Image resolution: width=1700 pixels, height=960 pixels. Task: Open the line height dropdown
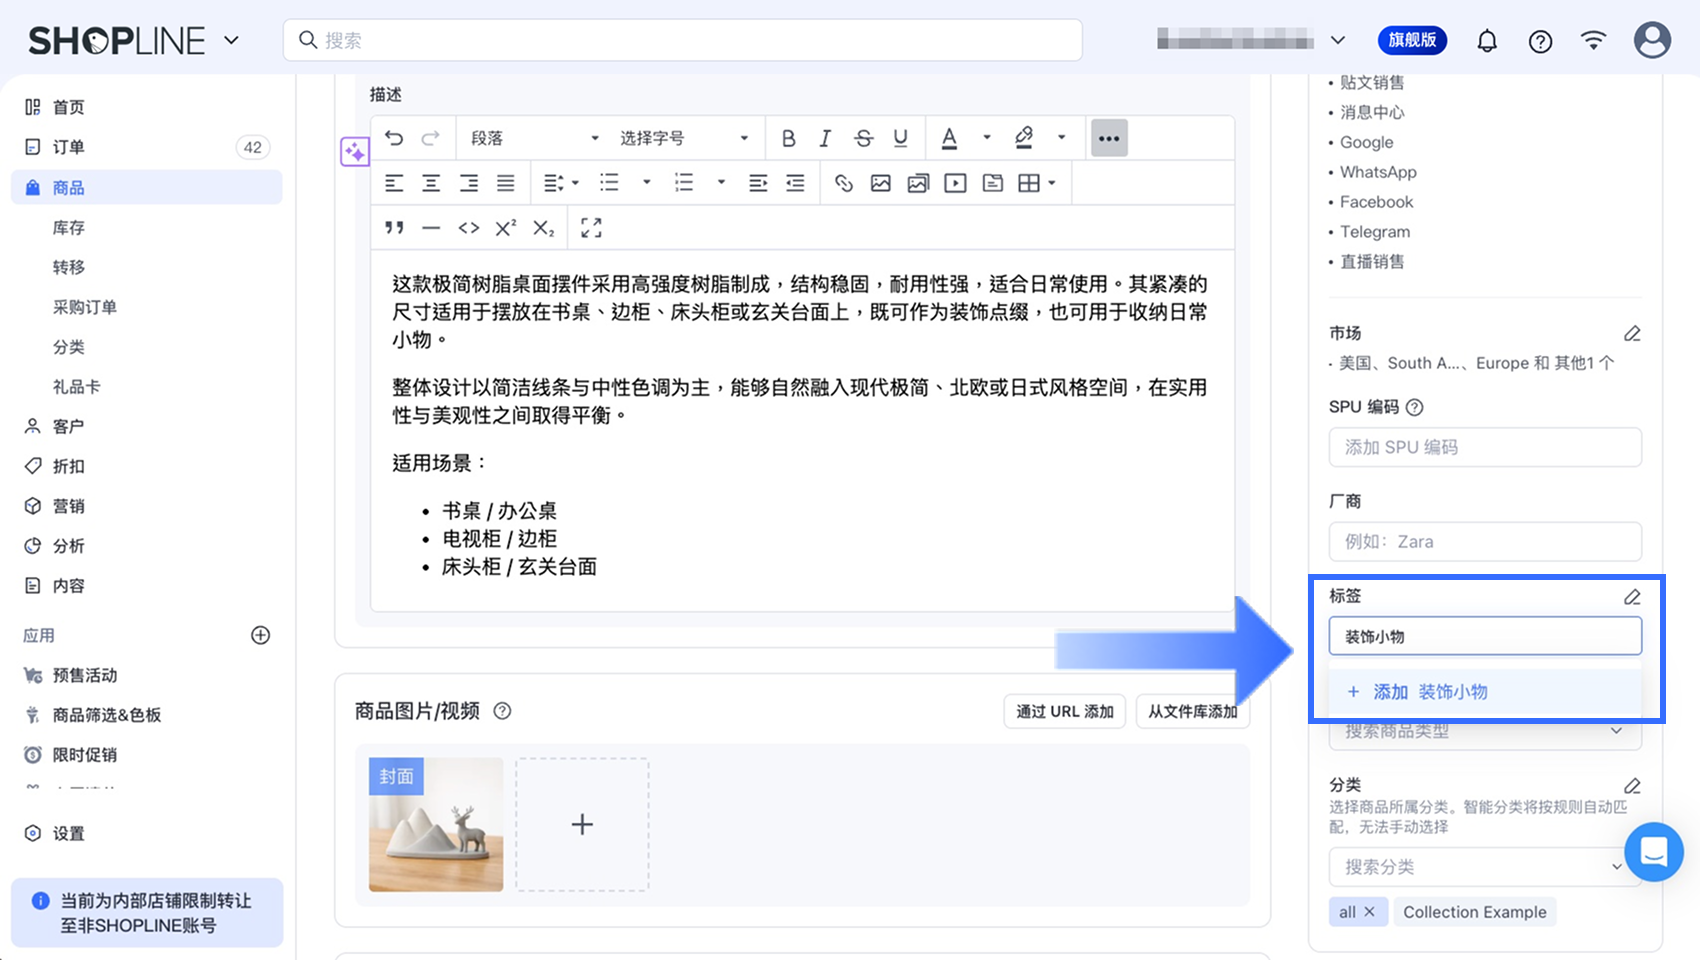(x=560, y=183)
